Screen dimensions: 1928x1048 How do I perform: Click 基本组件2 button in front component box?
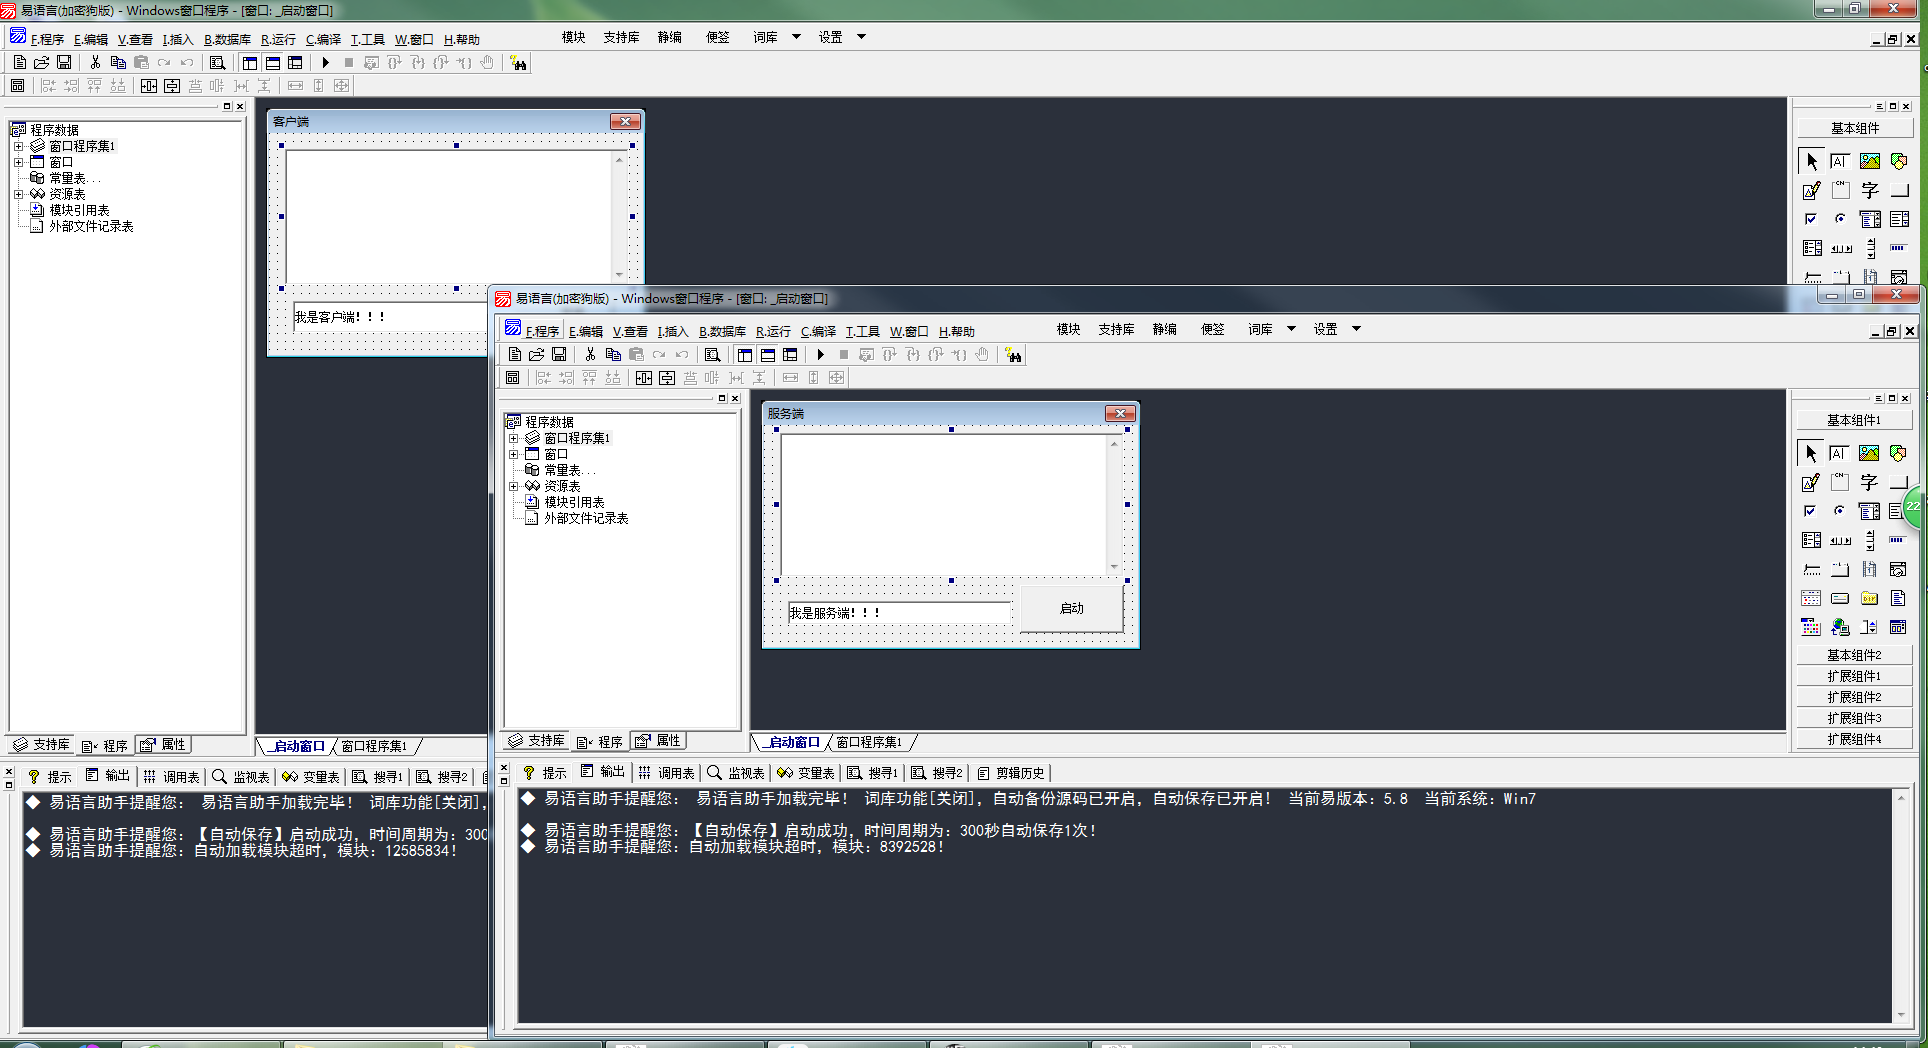(1854, 655)
